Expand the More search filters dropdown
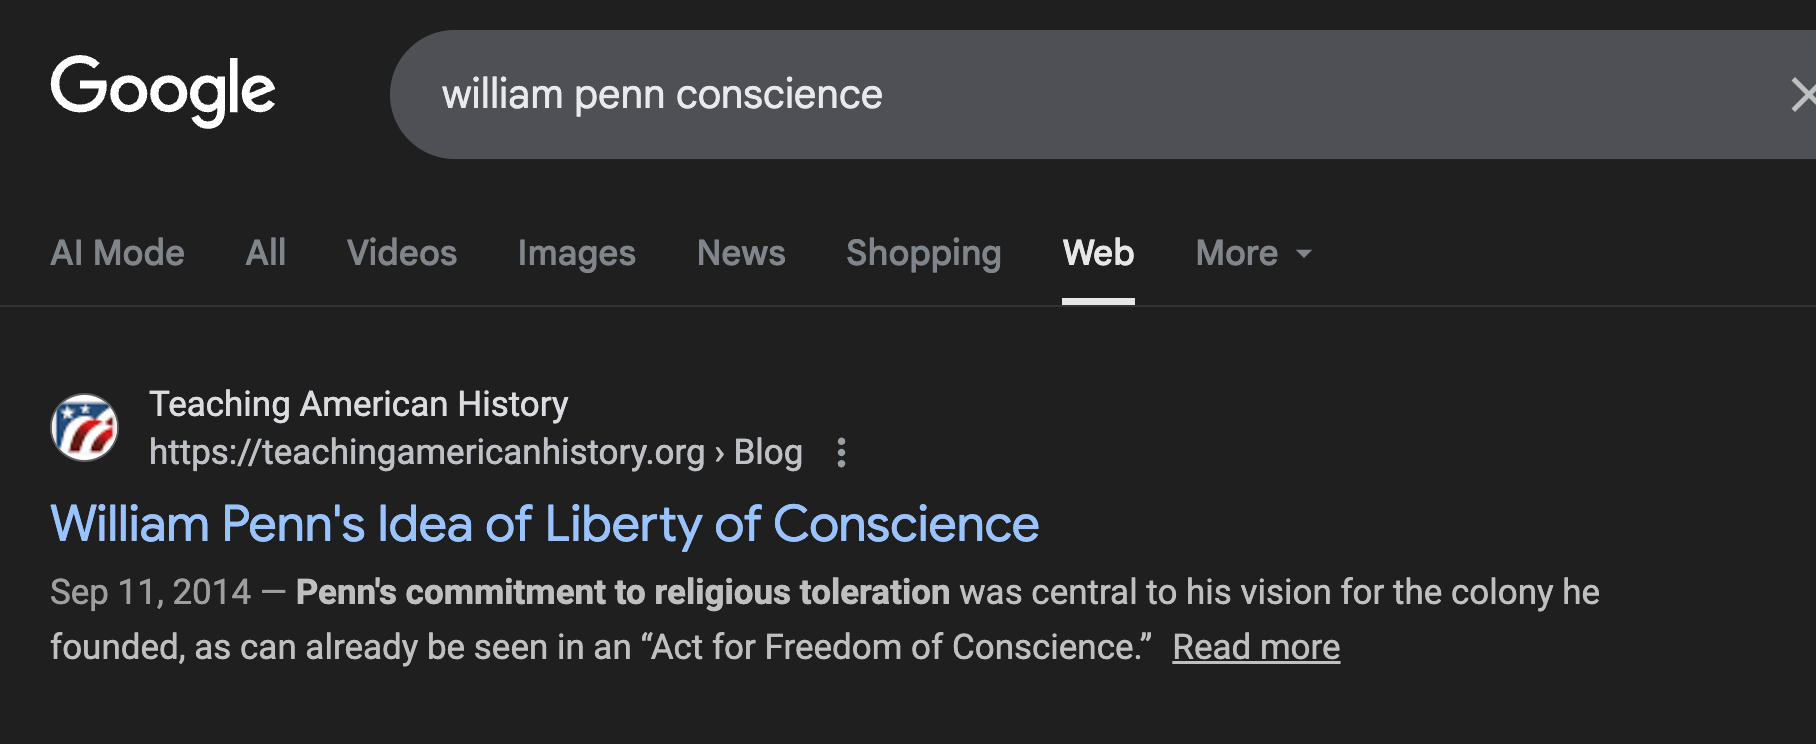 pyautogui.click(x=1253, y=254)
